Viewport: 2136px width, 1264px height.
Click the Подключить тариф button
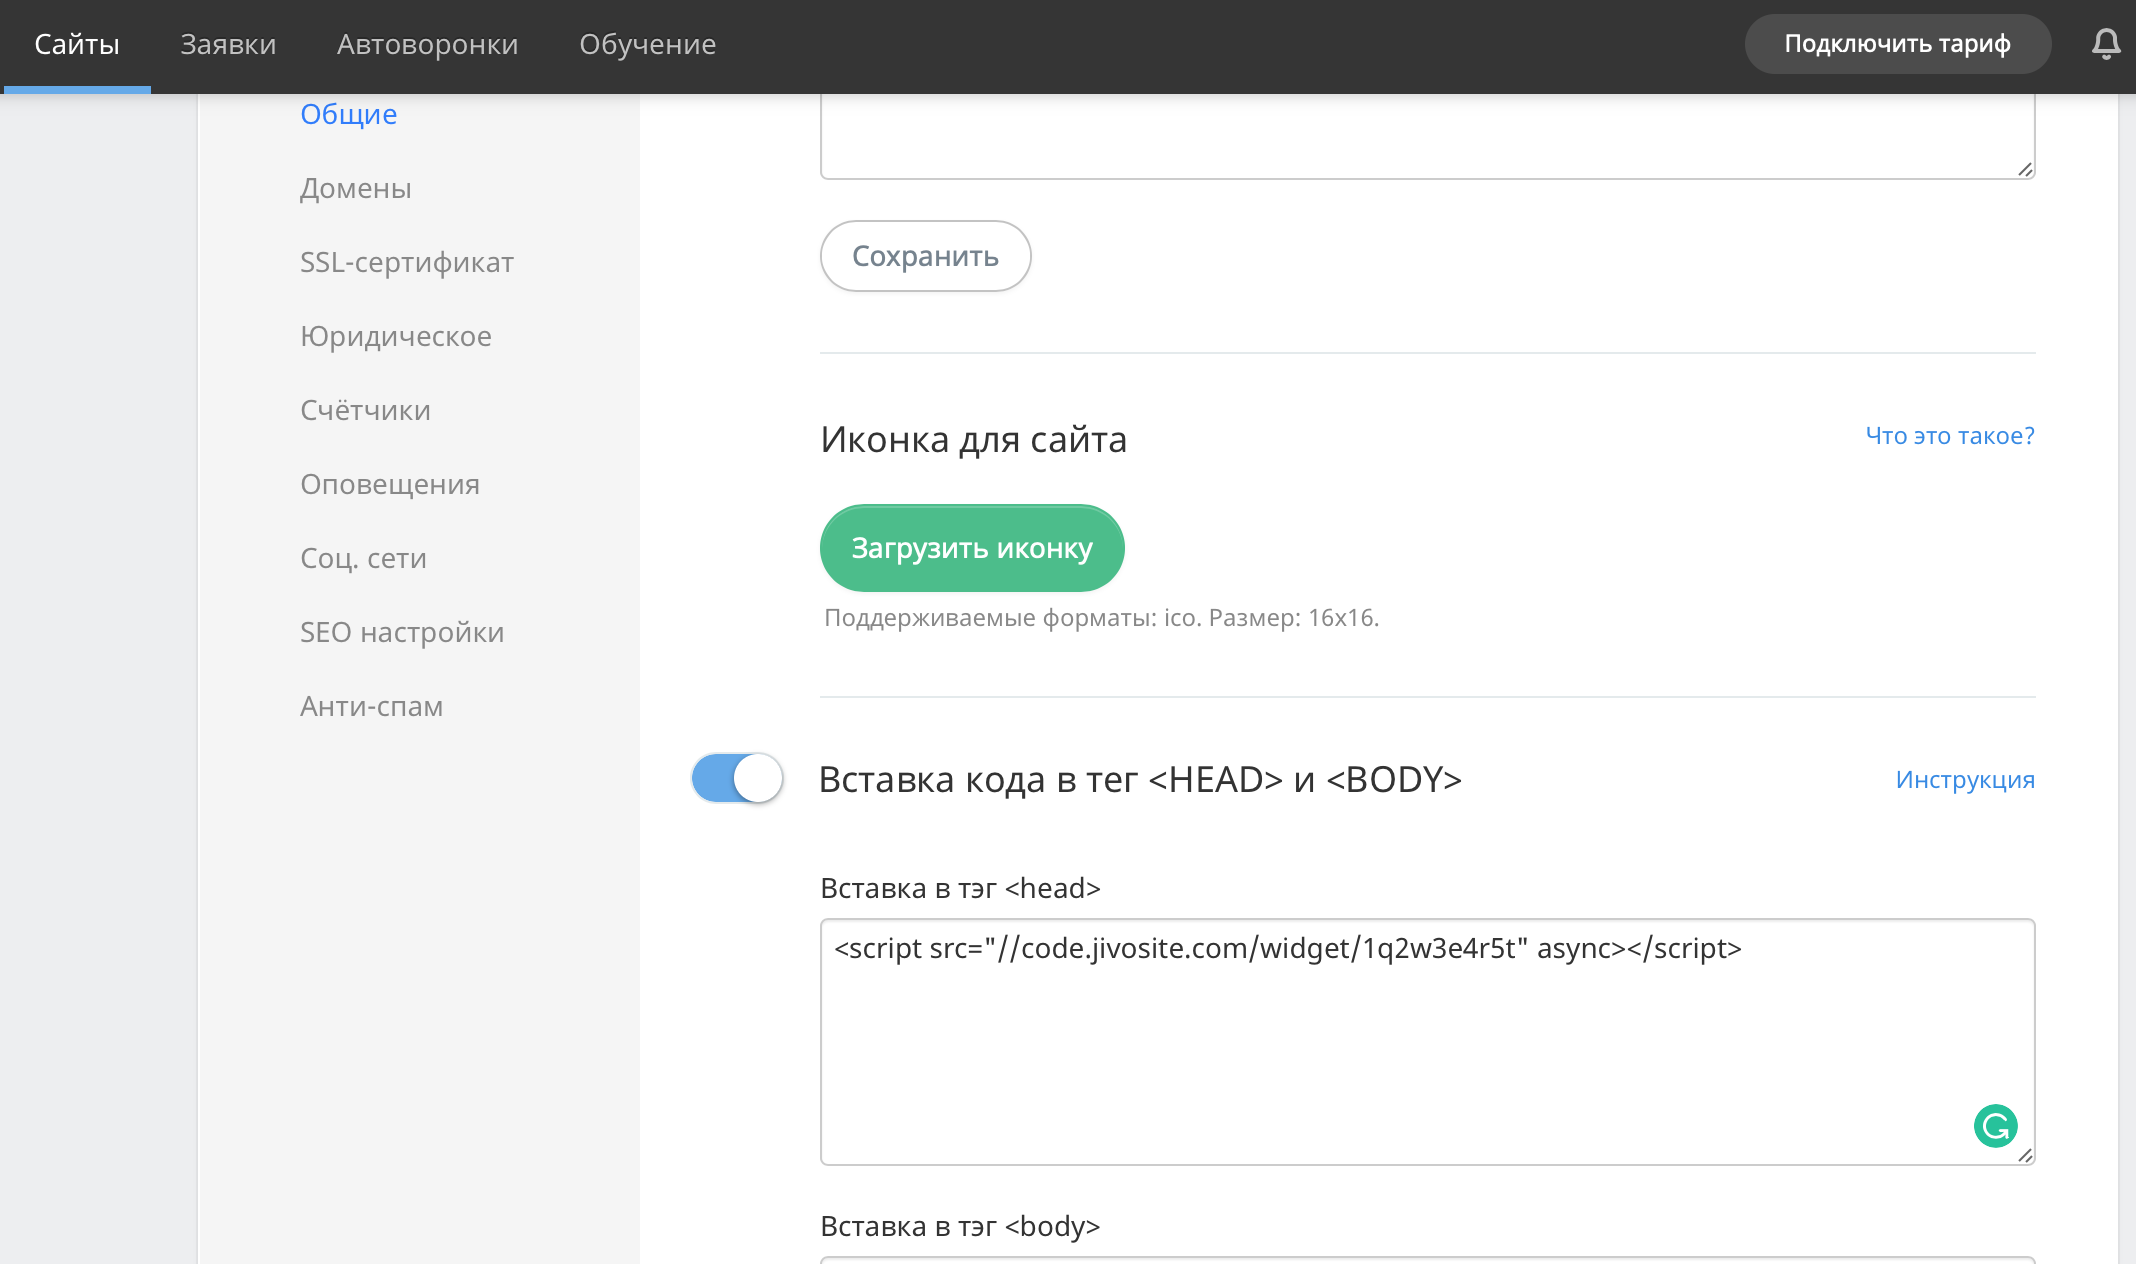coord(1897,44)
